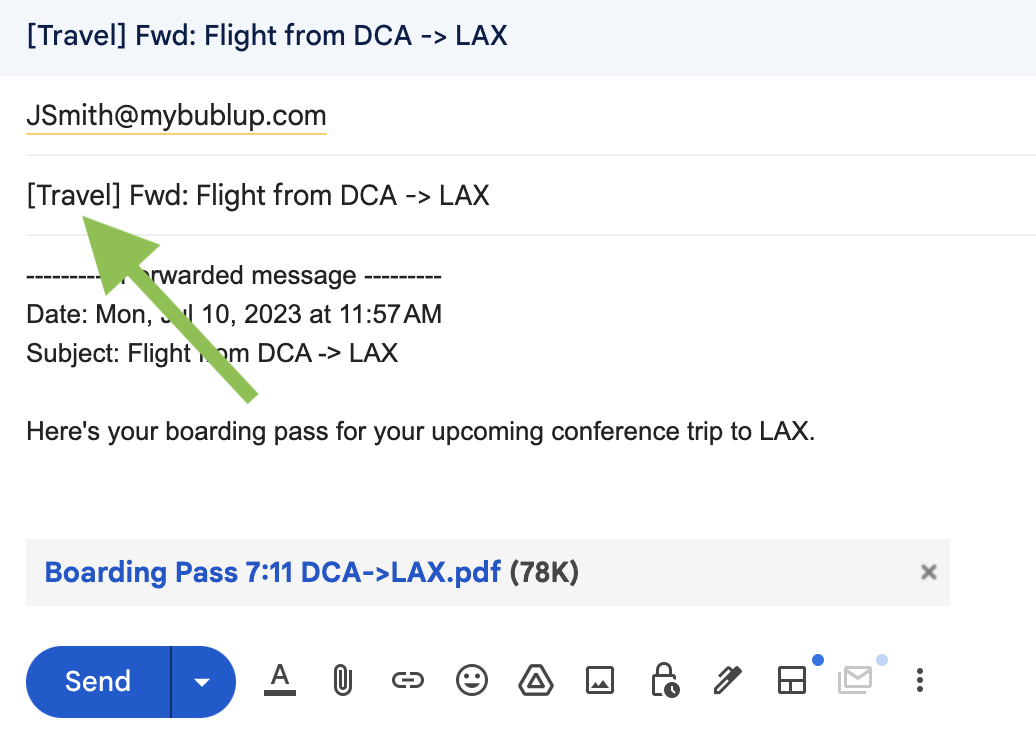Open Boarding Pass 7:11 DCA->LAX.pdf attachment

pos(272,572)
